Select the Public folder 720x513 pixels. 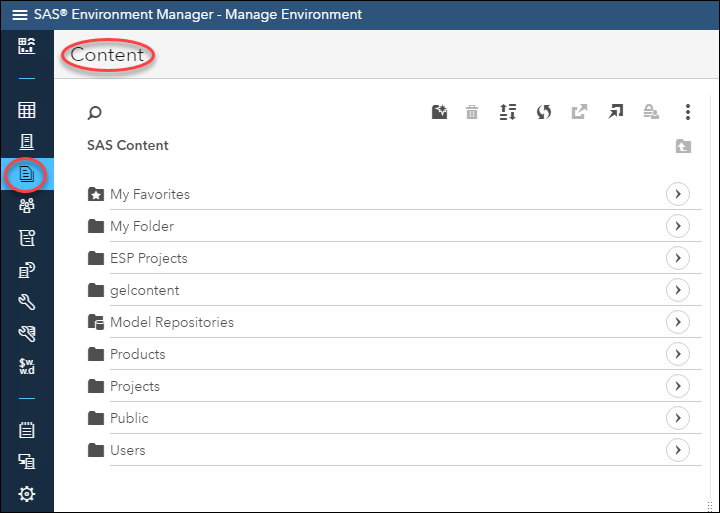point(394,418)
